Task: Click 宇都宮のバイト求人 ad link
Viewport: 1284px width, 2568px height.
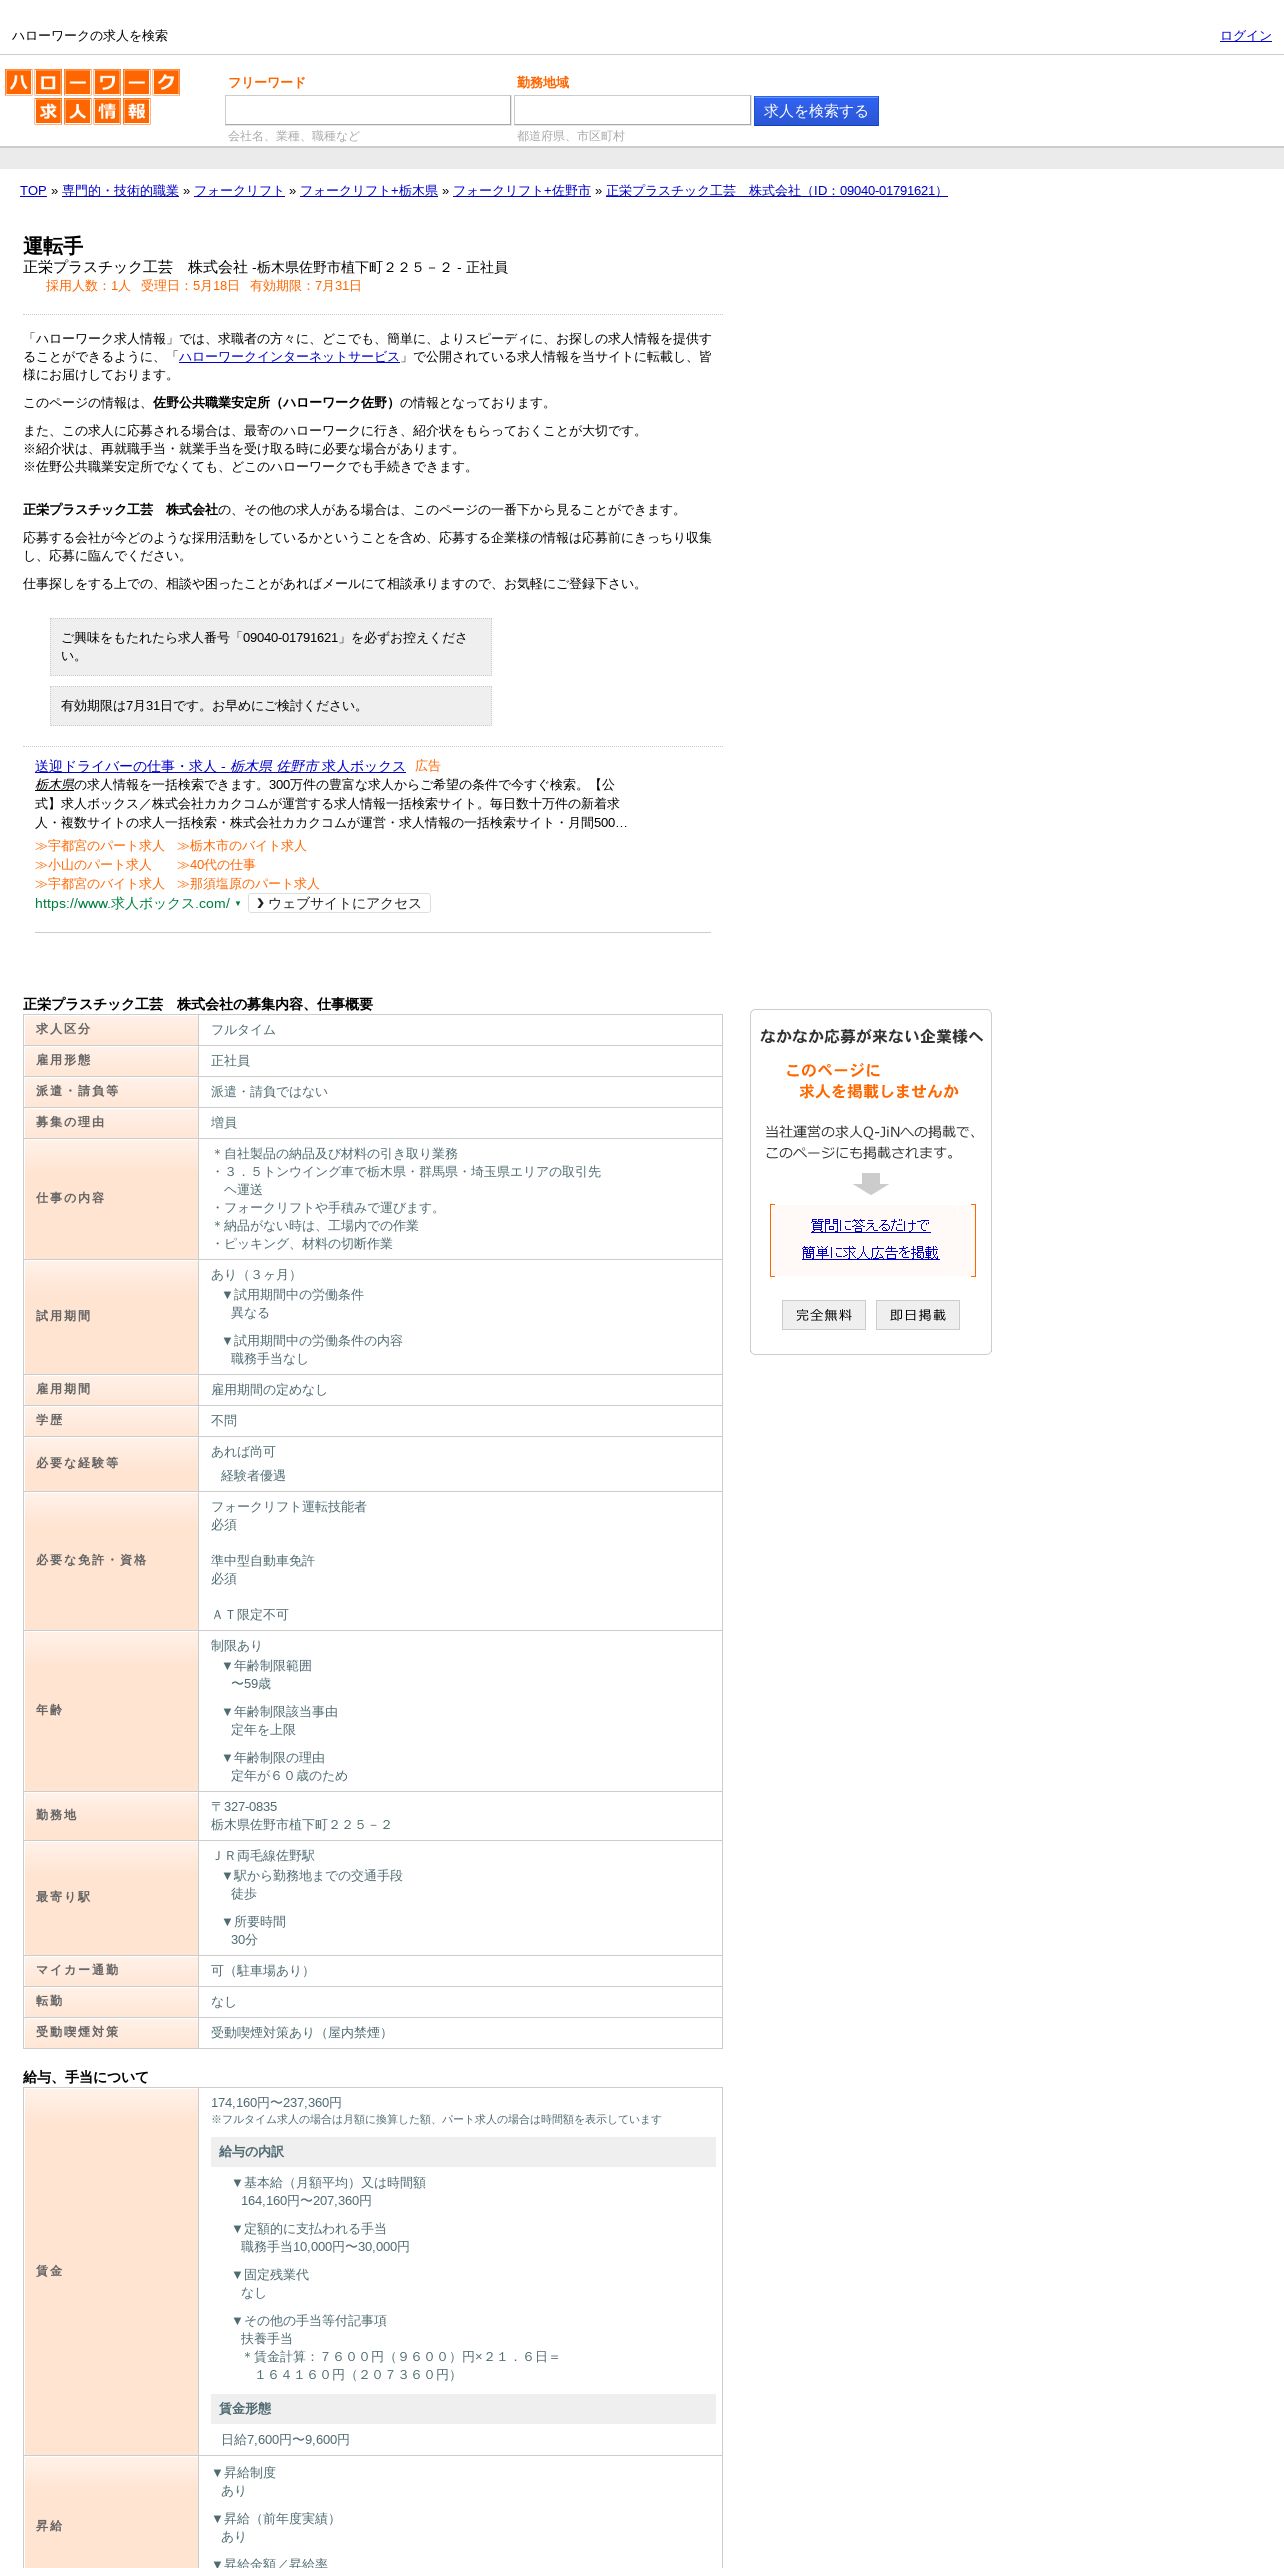Action: (x=100, y=884)
